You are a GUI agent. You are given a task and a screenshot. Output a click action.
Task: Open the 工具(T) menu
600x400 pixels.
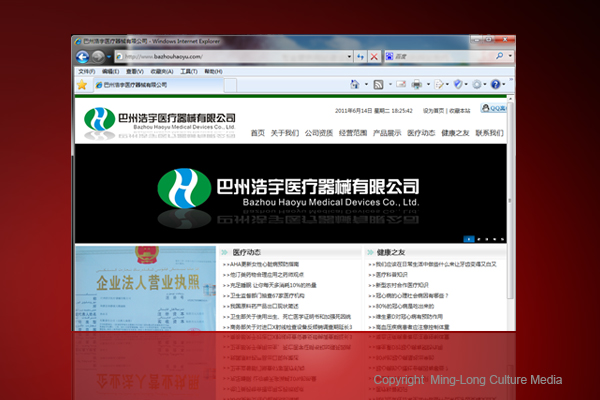click(189, 72)
